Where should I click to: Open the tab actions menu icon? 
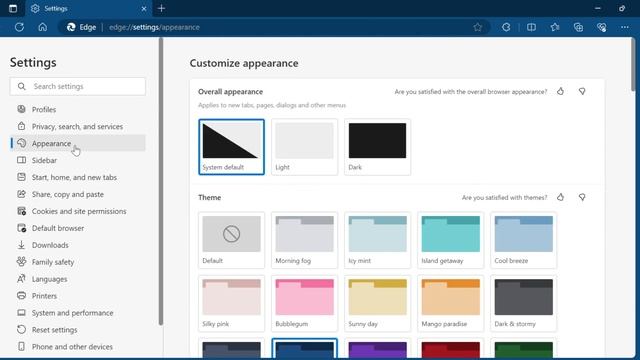[x=13, y=9]
